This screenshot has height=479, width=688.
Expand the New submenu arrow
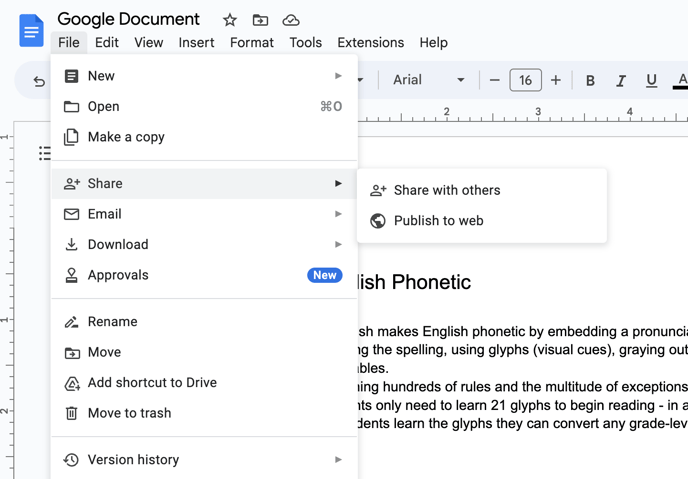338,76
